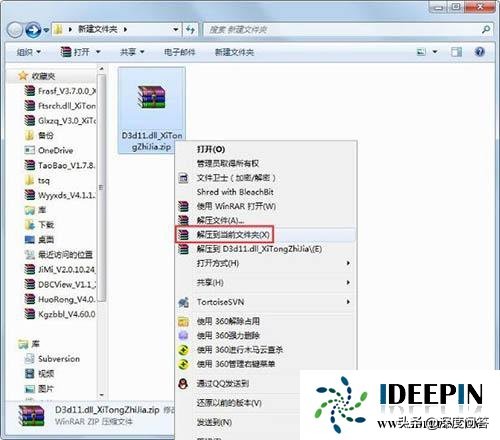This screenshot has height=440, width=500.
Task: Click the 电子邮件 toolbar button
Action: pyautogui.click(x=179, y=52)
